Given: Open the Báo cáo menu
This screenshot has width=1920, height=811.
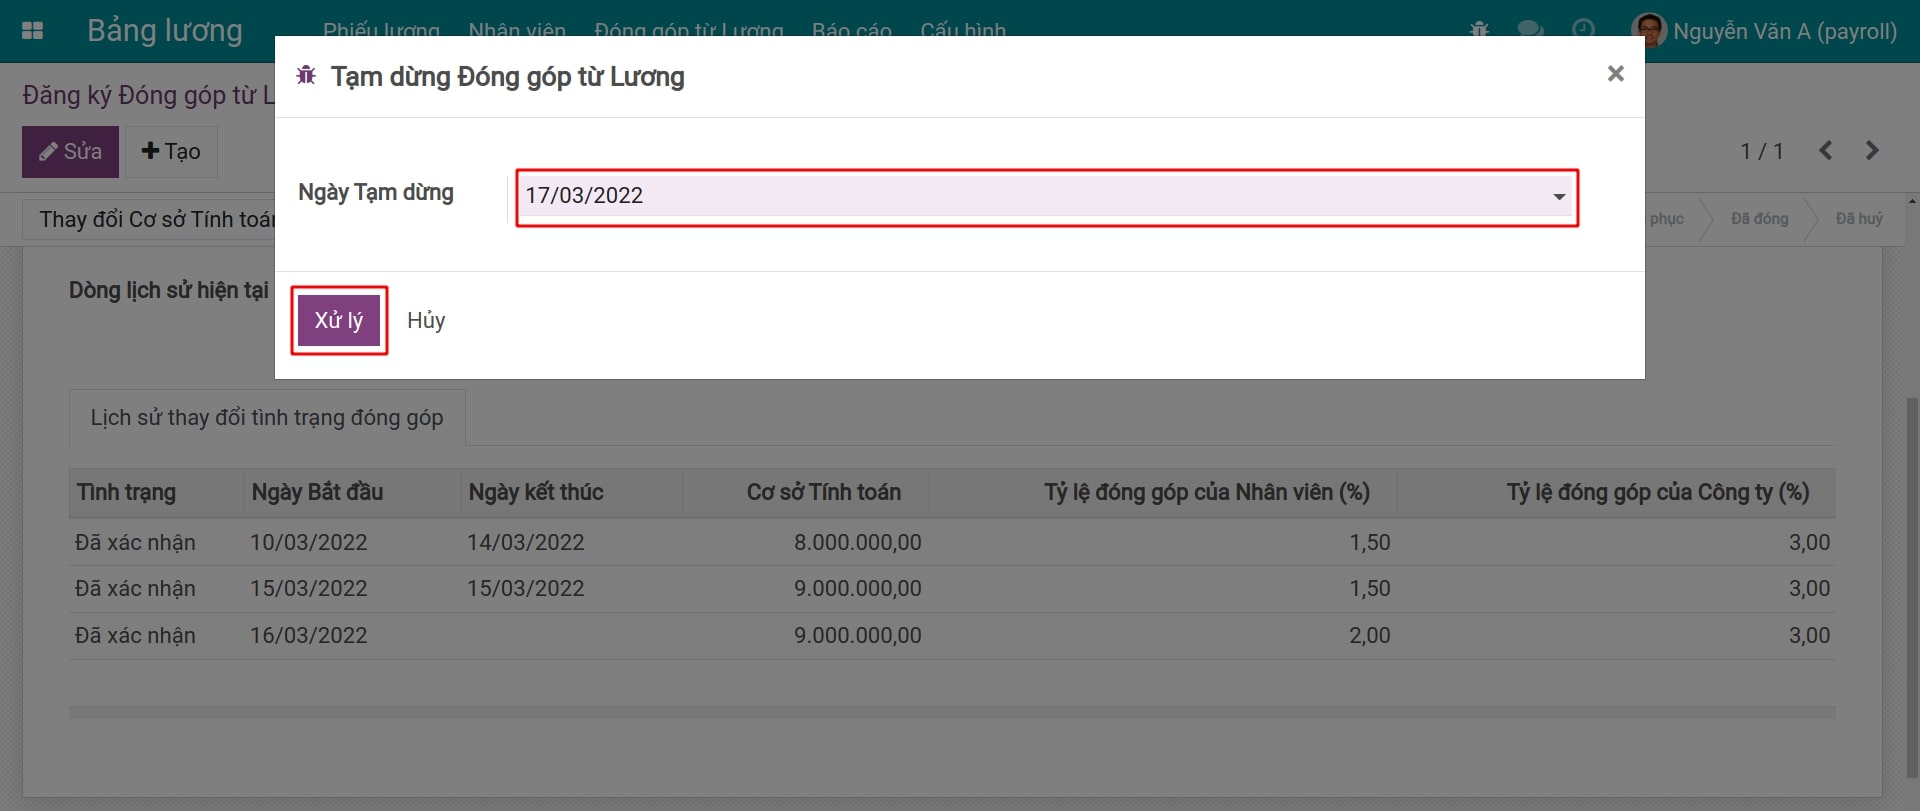Looking at the screenshot, I should click(851, 30).
